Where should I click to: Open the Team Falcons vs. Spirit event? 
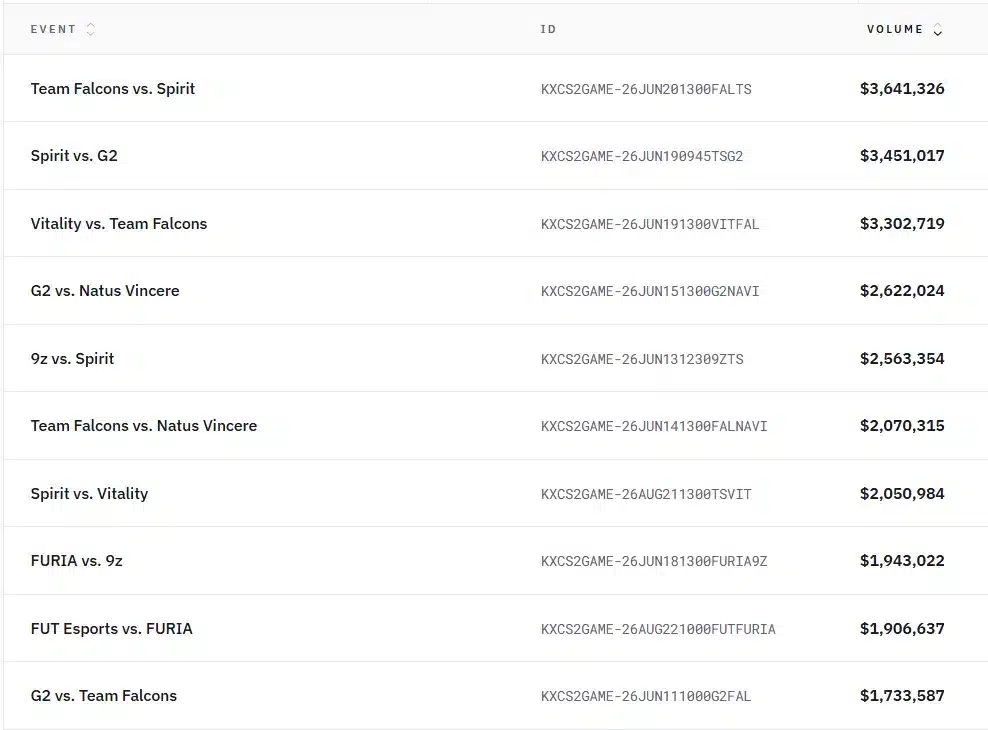click(x=113, y=89)
